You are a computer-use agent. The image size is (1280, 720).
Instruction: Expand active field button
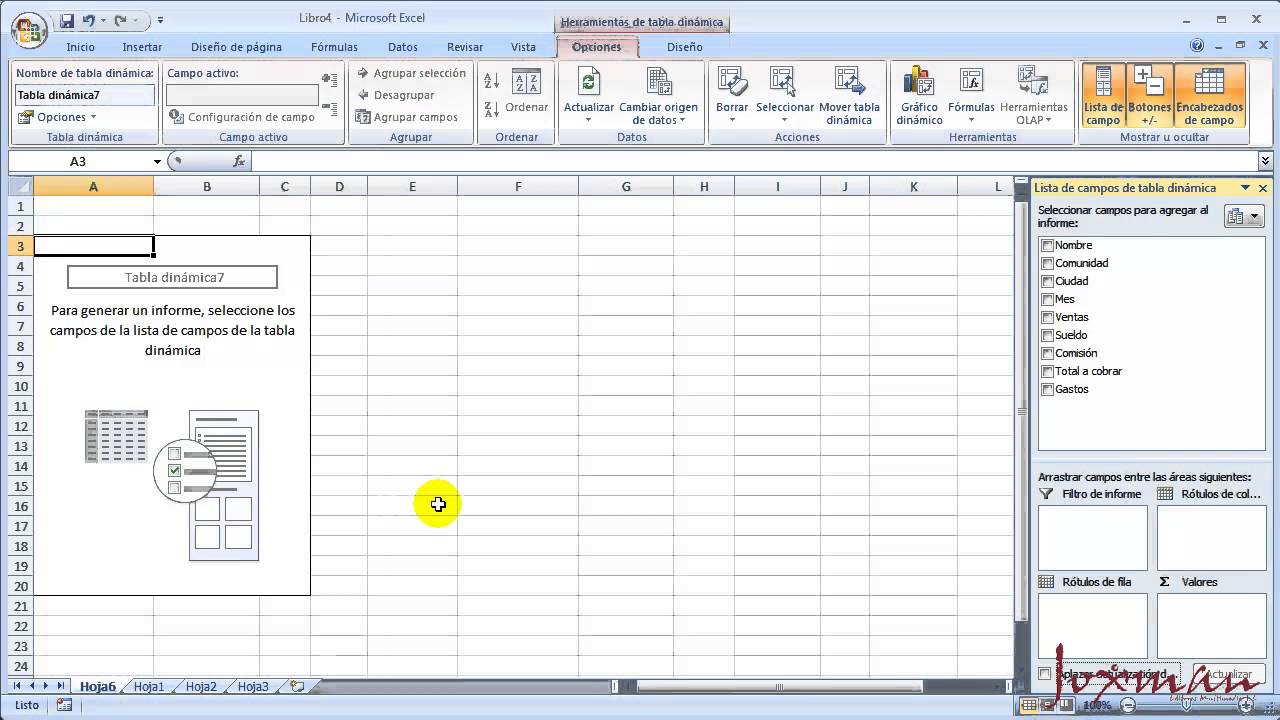pos(329,78)
